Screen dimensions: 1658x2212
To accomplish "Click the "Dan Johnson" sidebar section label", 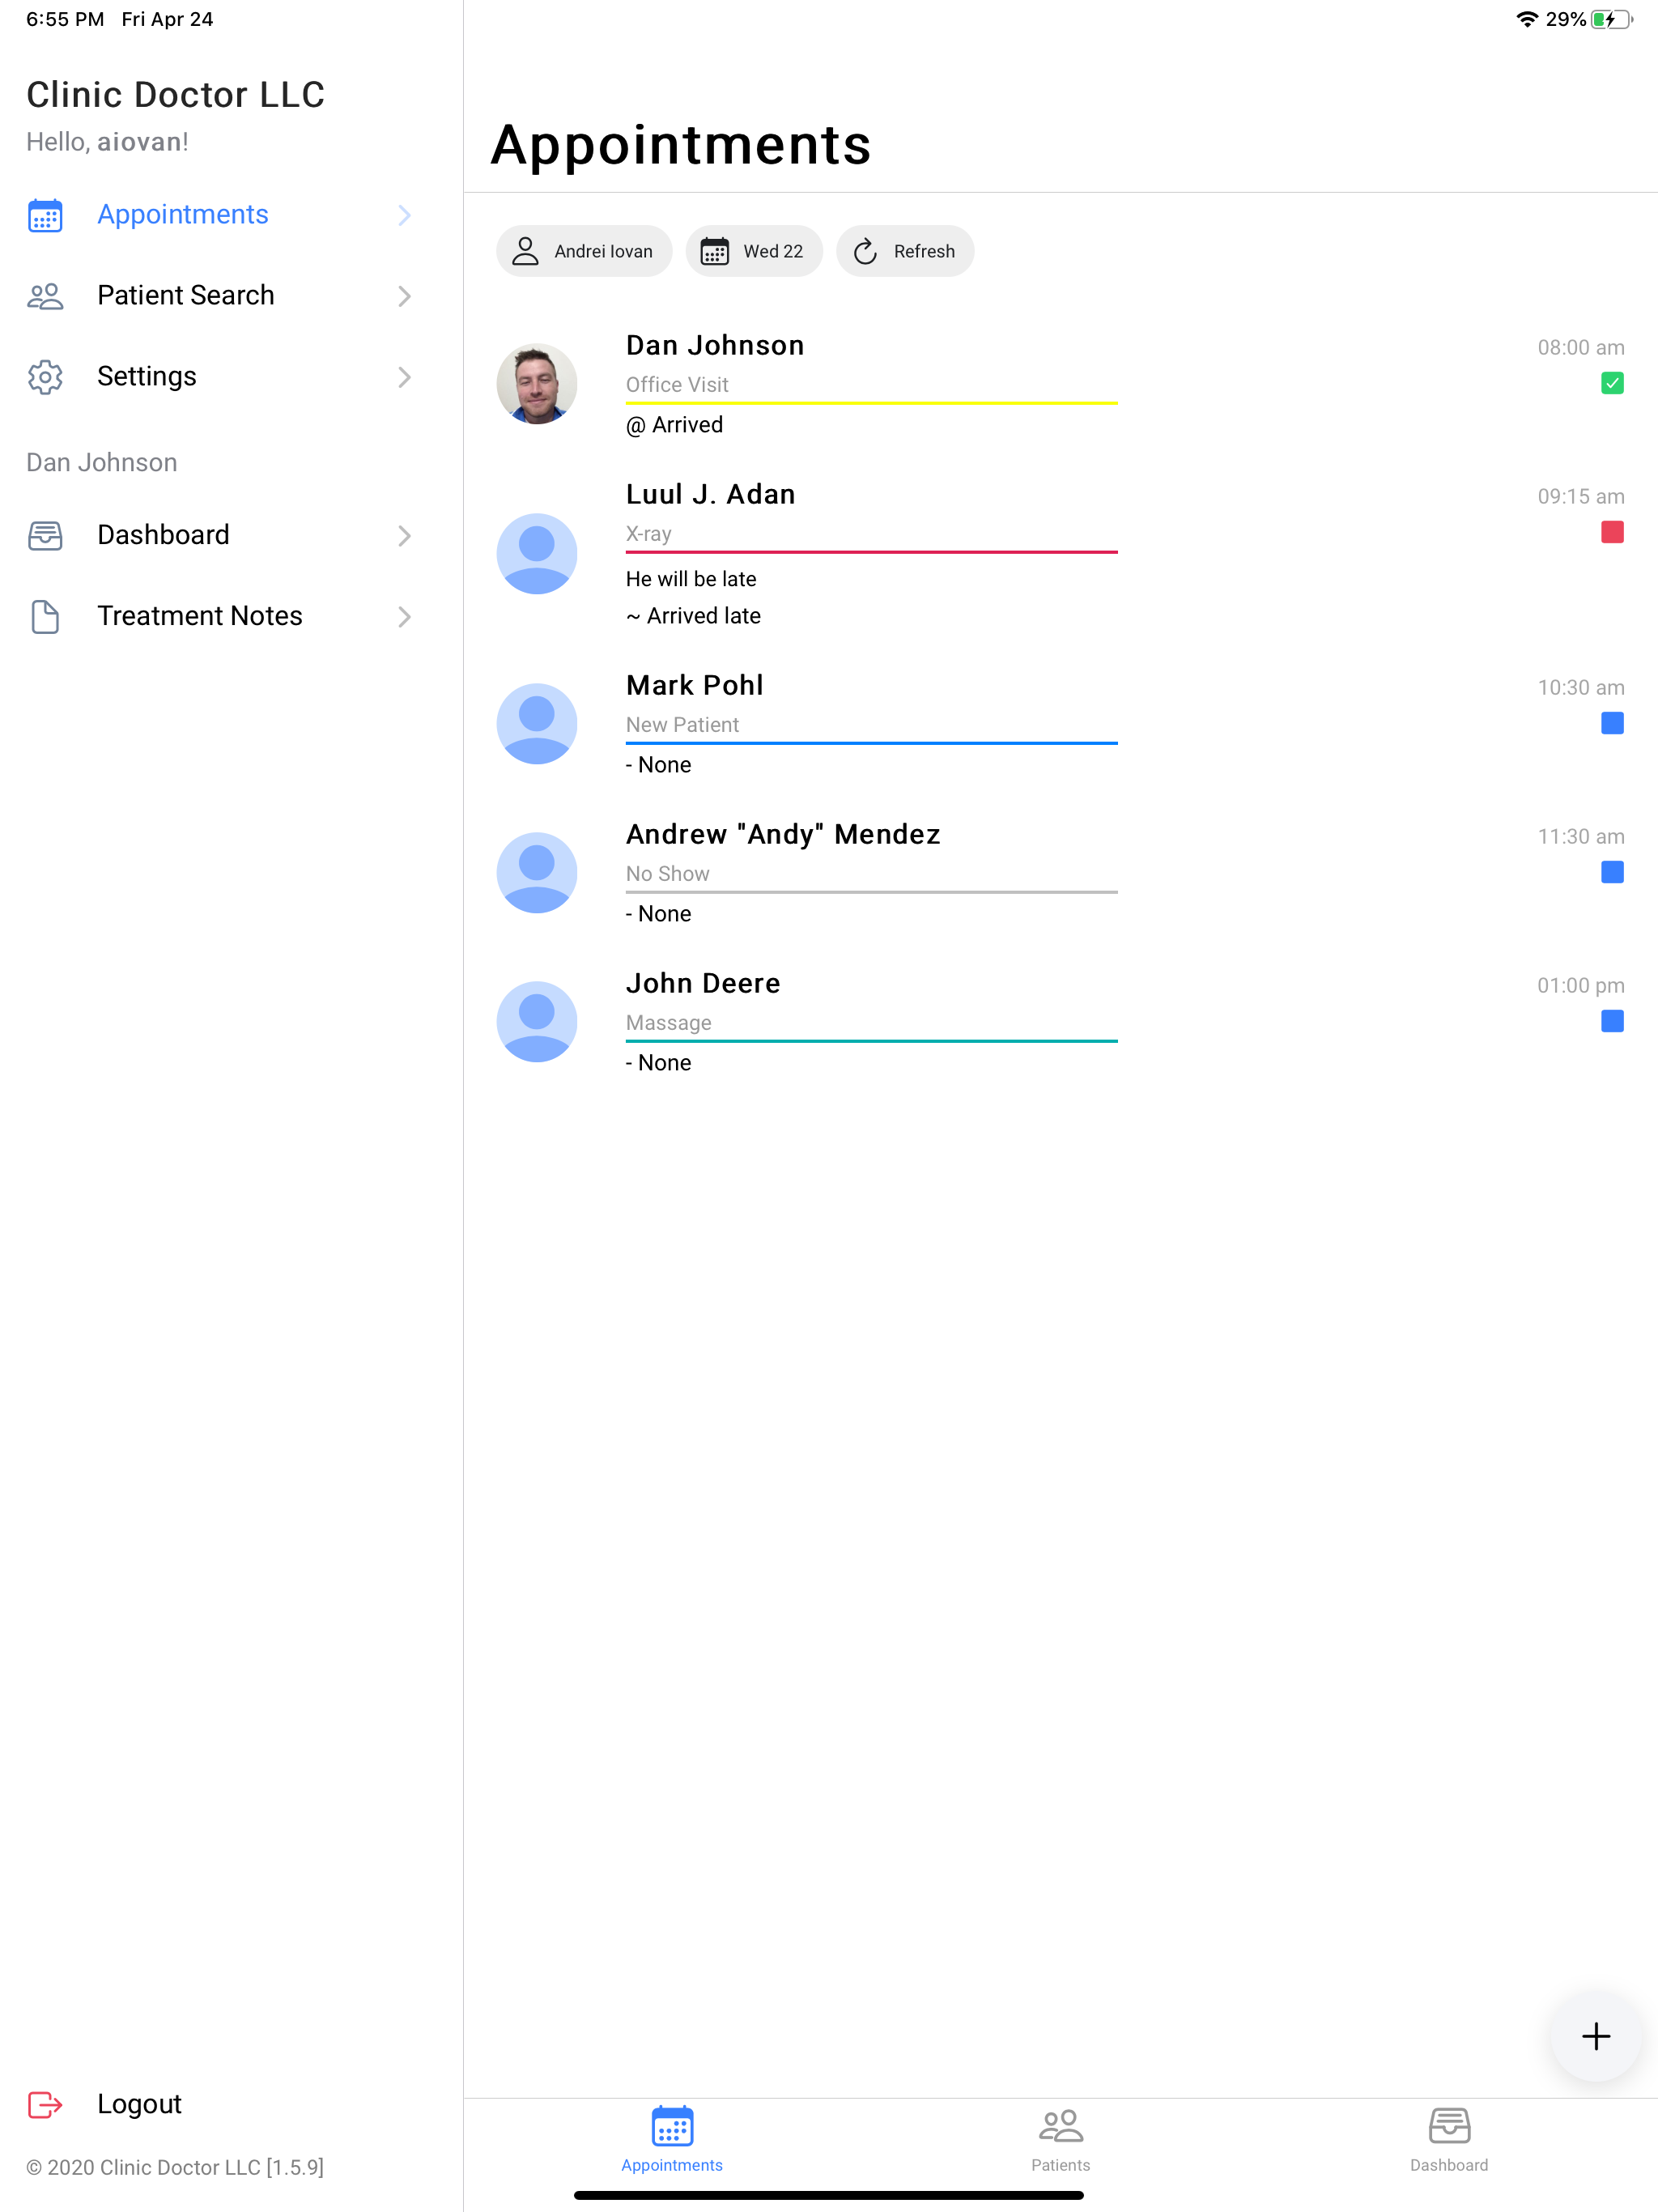I will (102, 463).
